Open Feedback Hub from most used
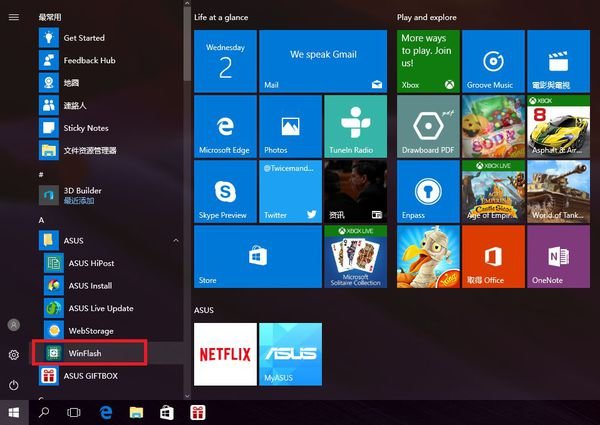600x425 pixels. tap(90, 60)
